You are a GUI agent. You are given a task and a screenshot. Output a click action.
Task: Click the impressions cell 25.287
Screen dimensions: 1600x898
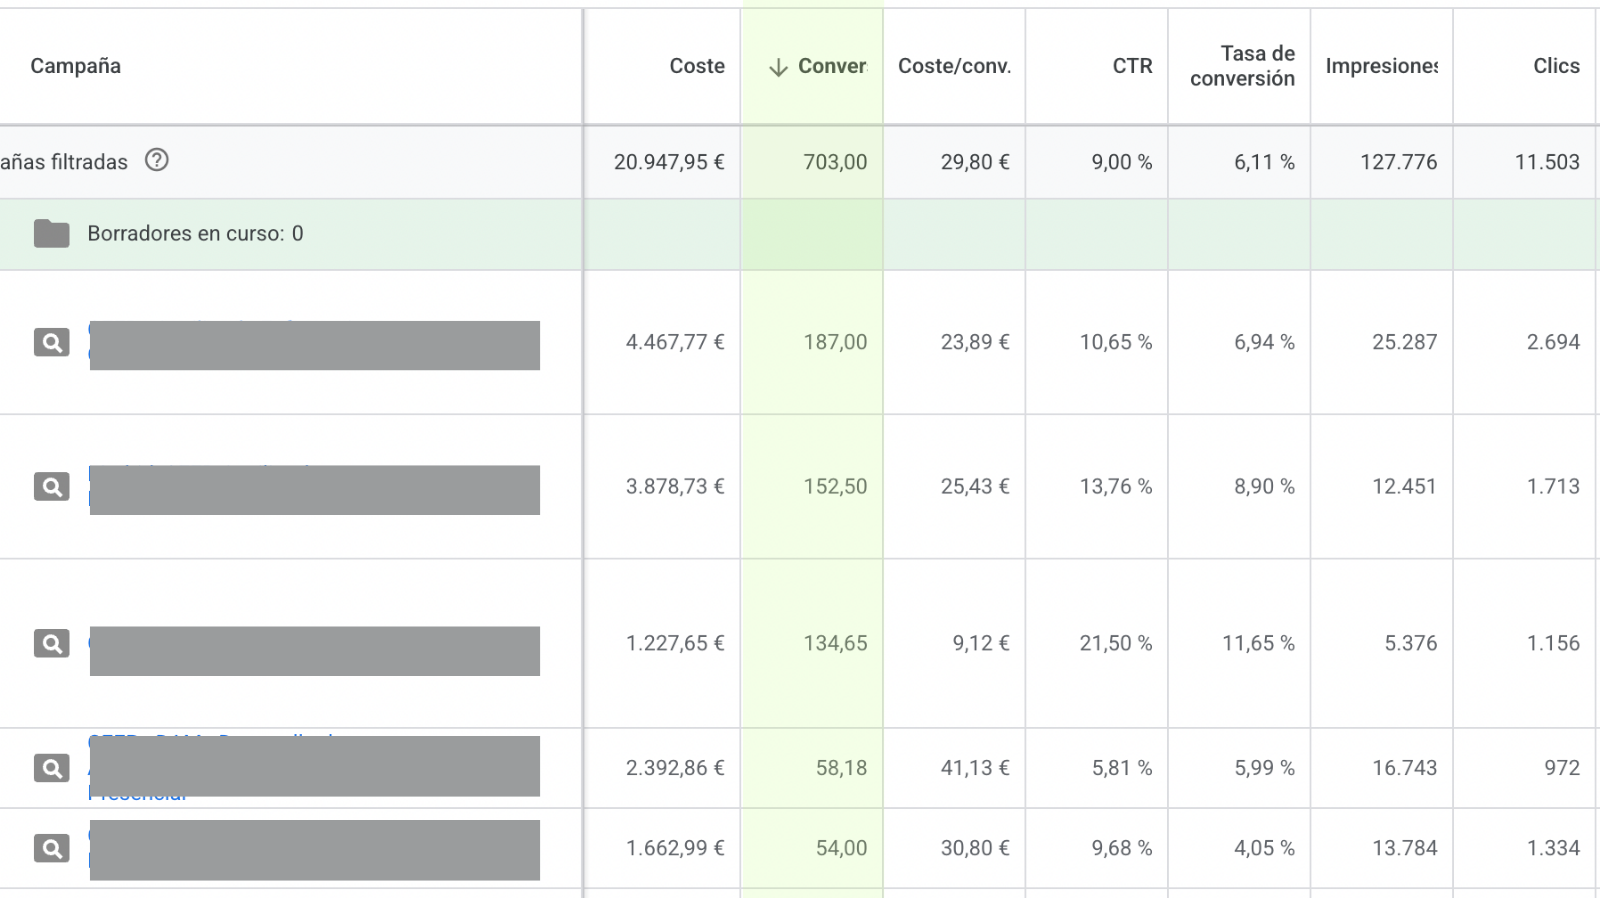[x=1404, y=342]
